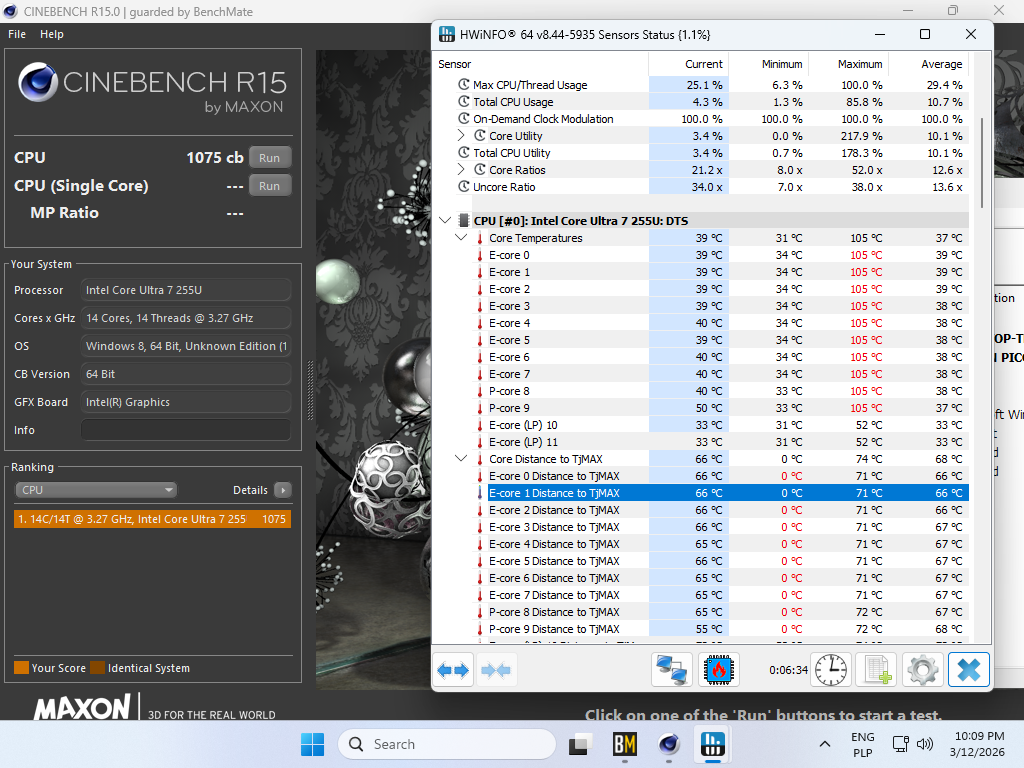Open HWiNFO remote network monitors icon

click(x=672, y=670)
